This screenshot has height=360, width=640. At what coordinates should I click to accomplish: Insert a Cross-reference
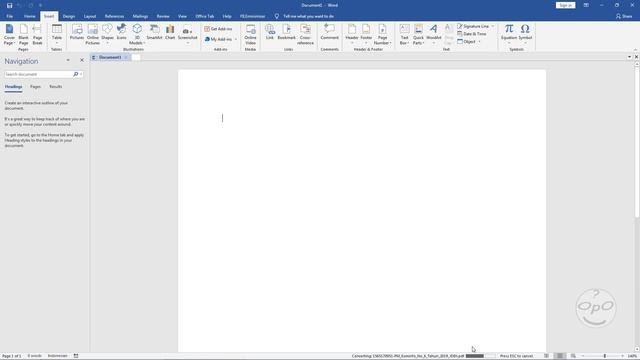pos(305,34)
